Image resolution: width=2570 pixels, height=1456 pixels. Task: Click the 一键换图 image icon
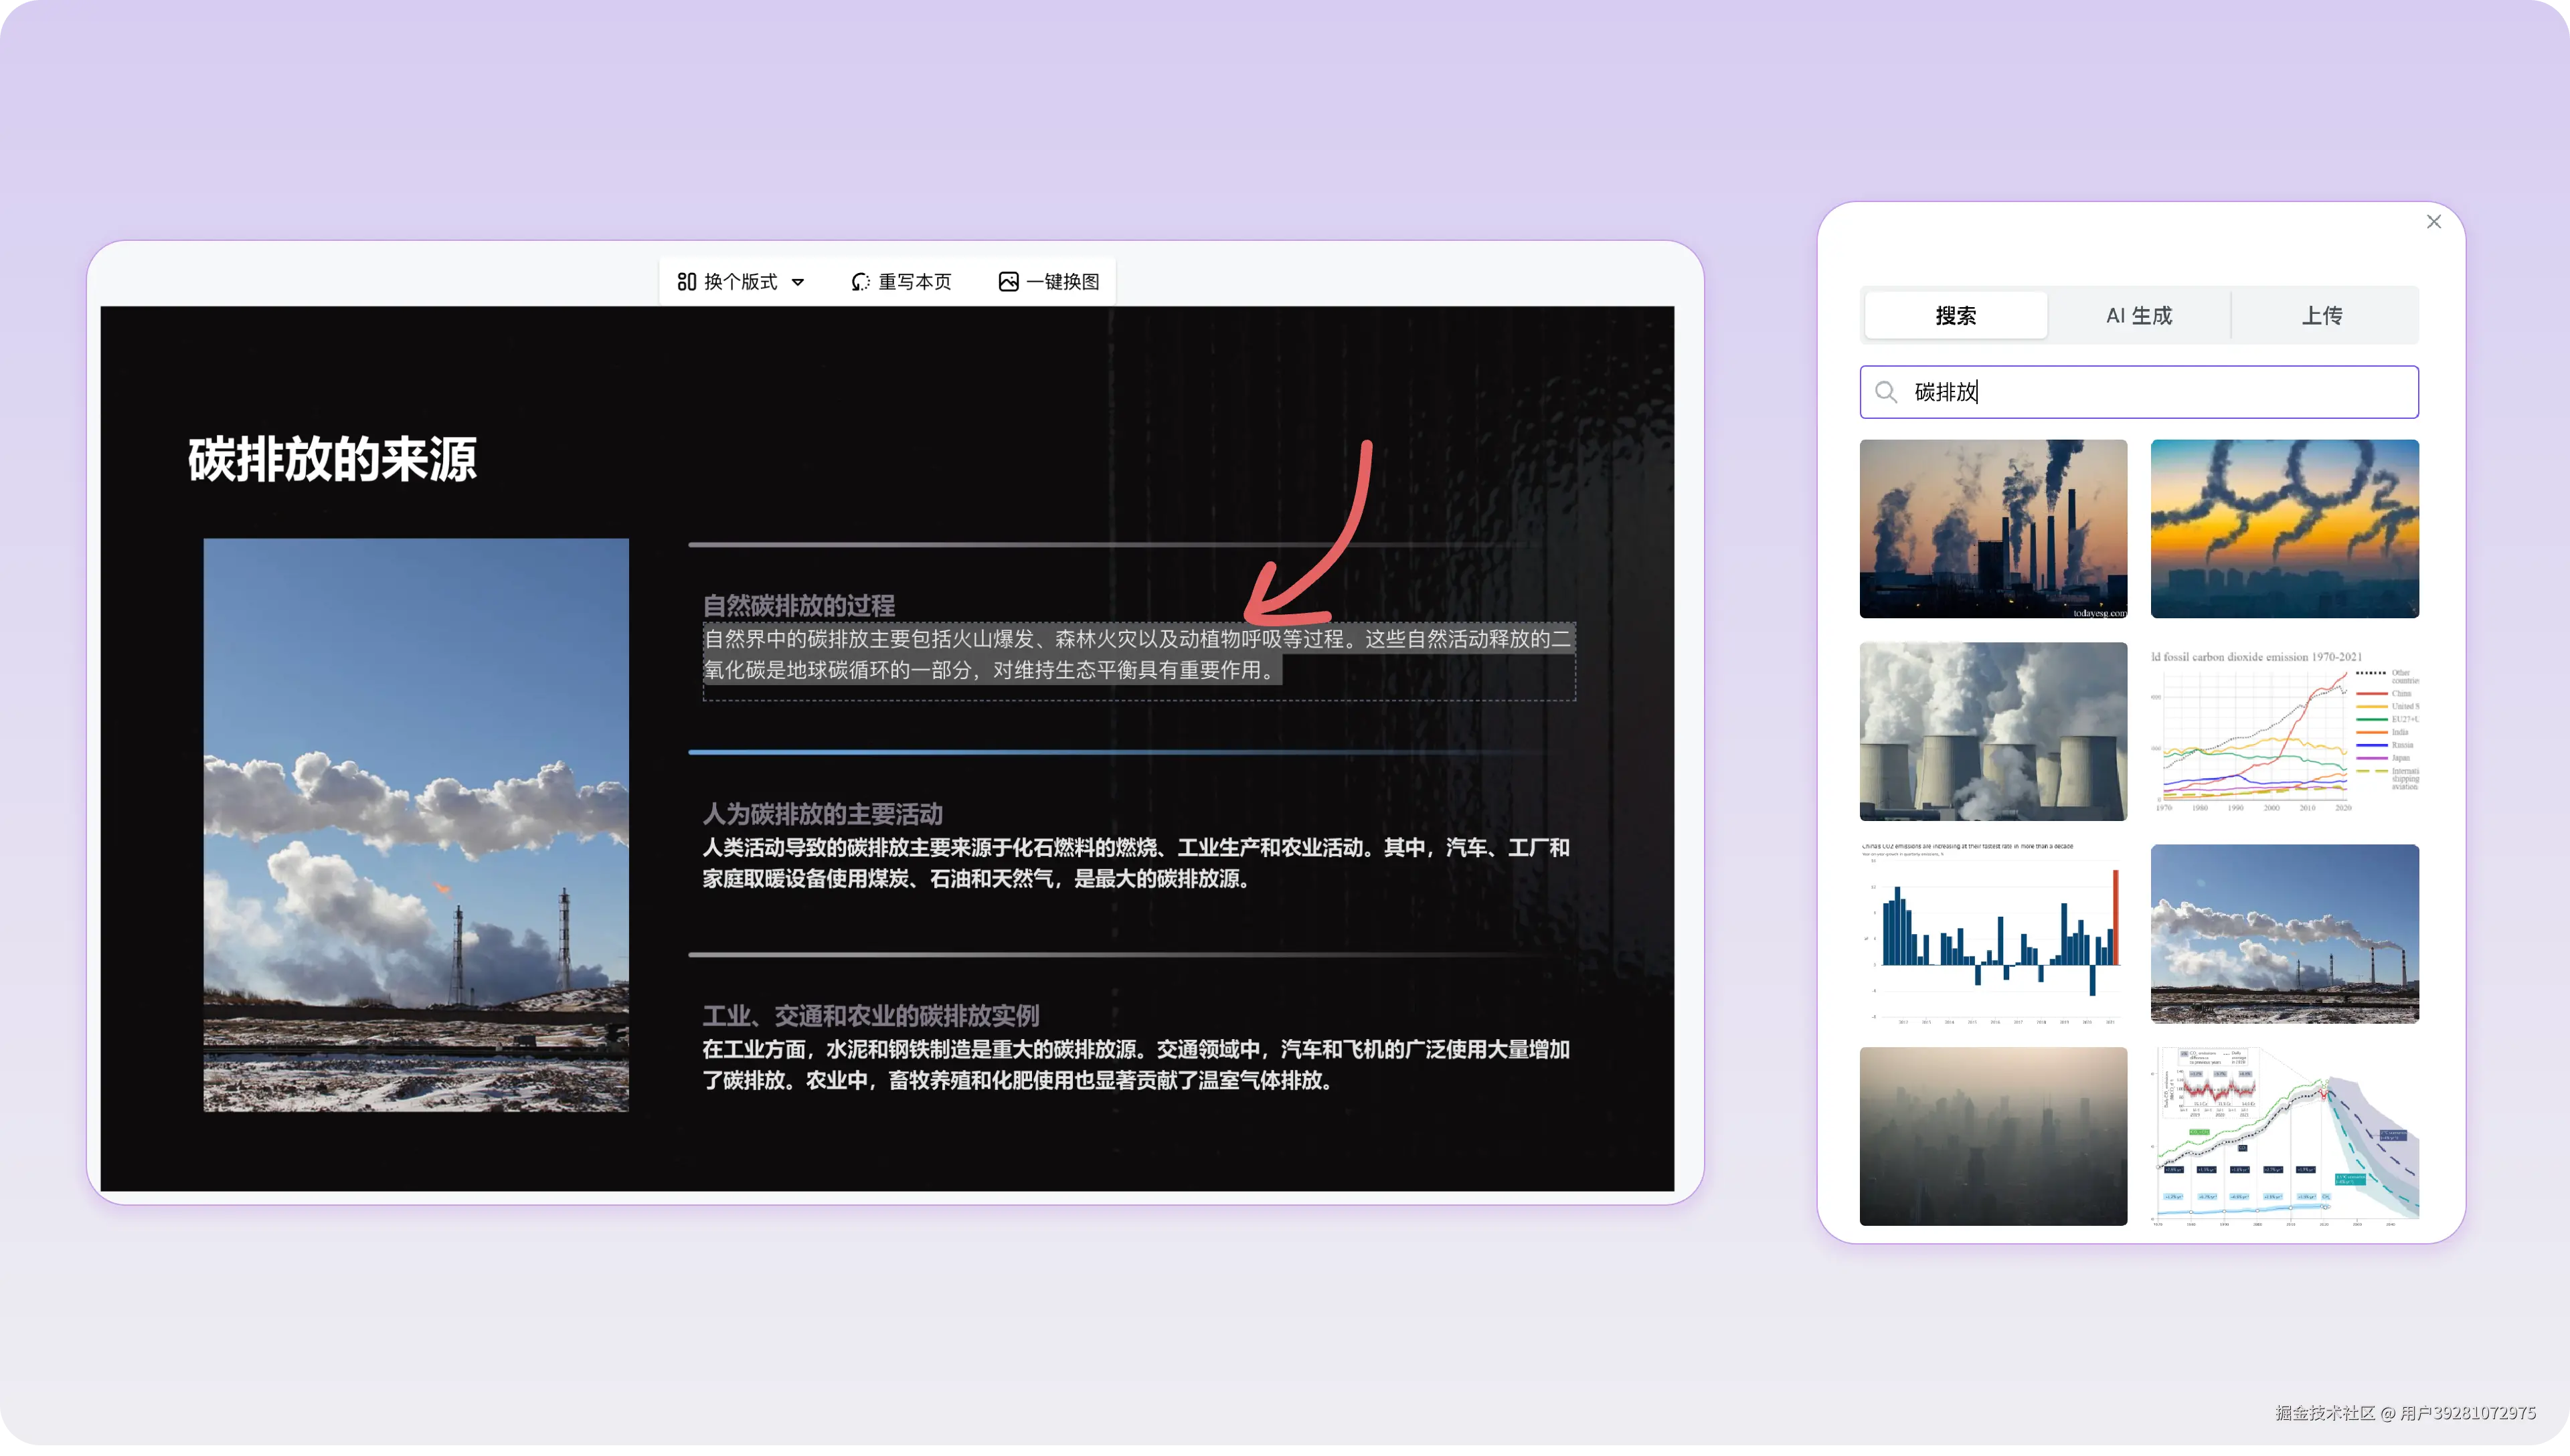[x=1008, y=282]
